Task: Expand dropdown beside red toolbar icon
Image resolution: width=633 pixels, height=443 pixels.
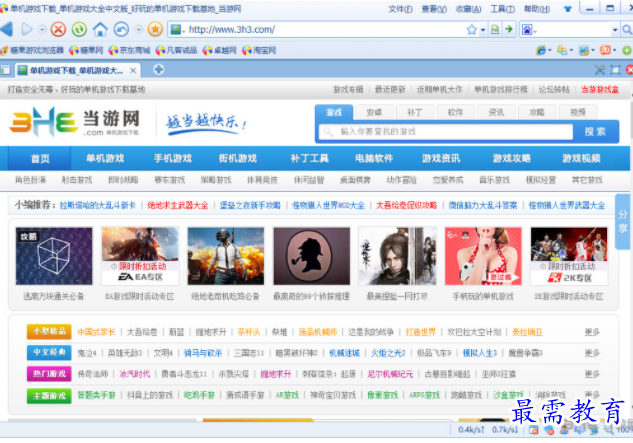Action: [614, 50]
